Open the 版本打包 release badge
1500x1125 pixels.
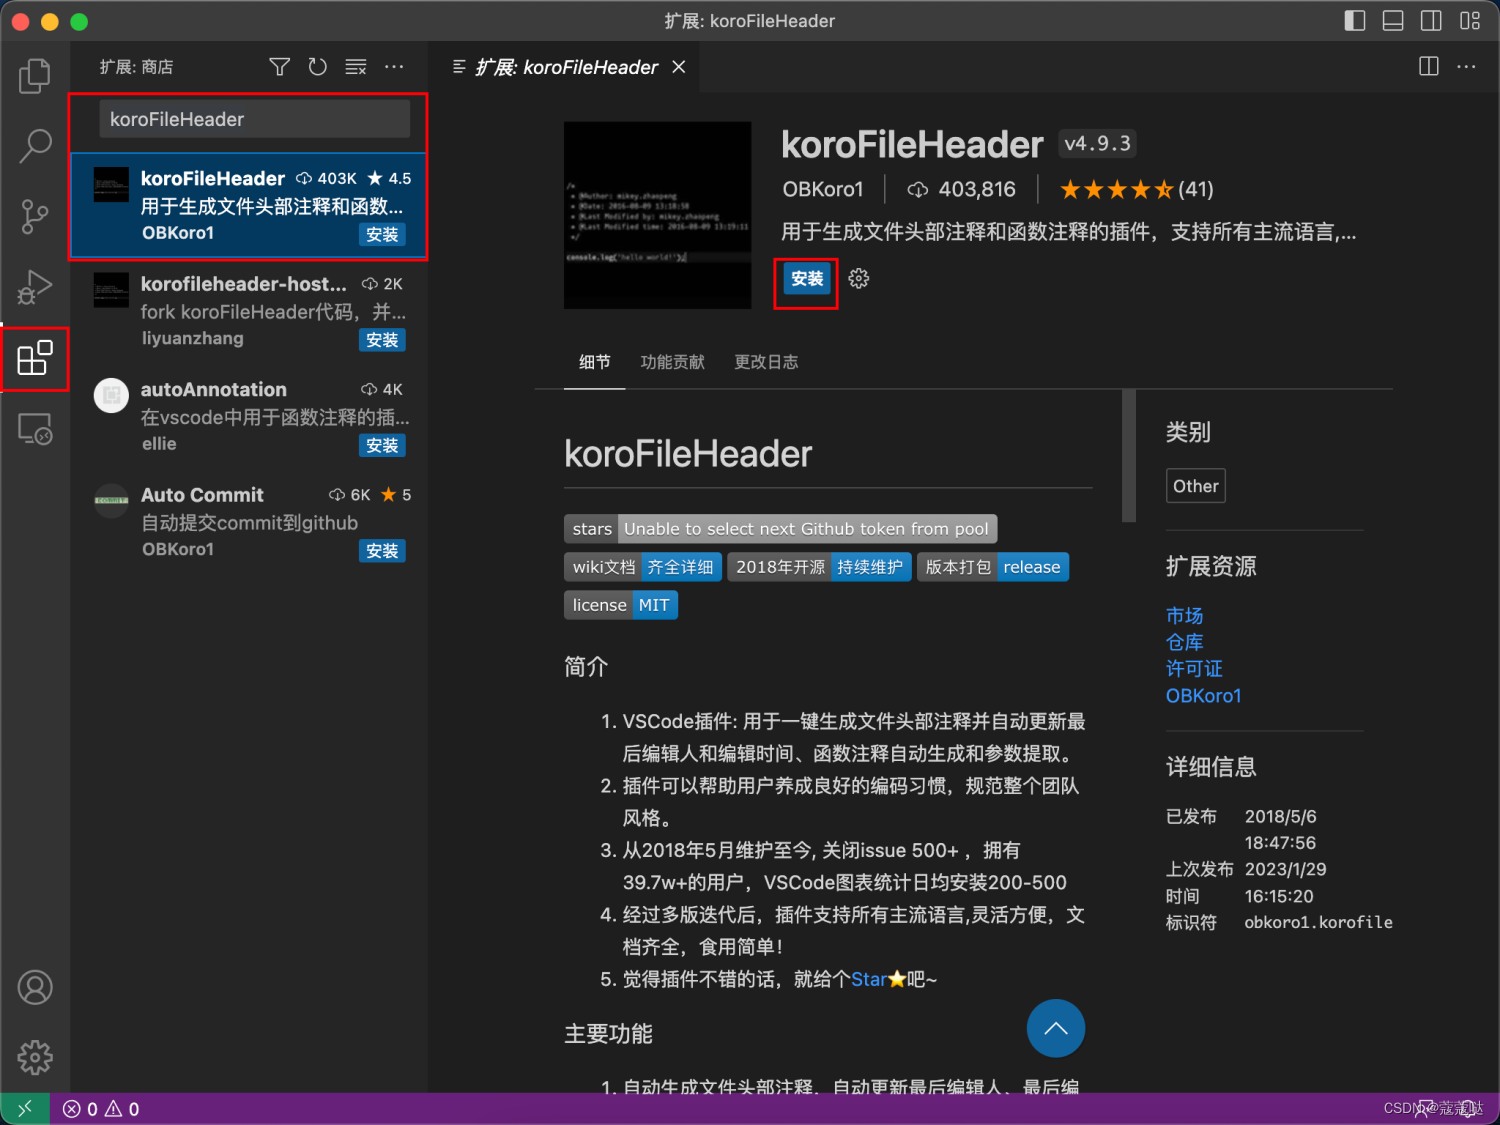point(993,567)
